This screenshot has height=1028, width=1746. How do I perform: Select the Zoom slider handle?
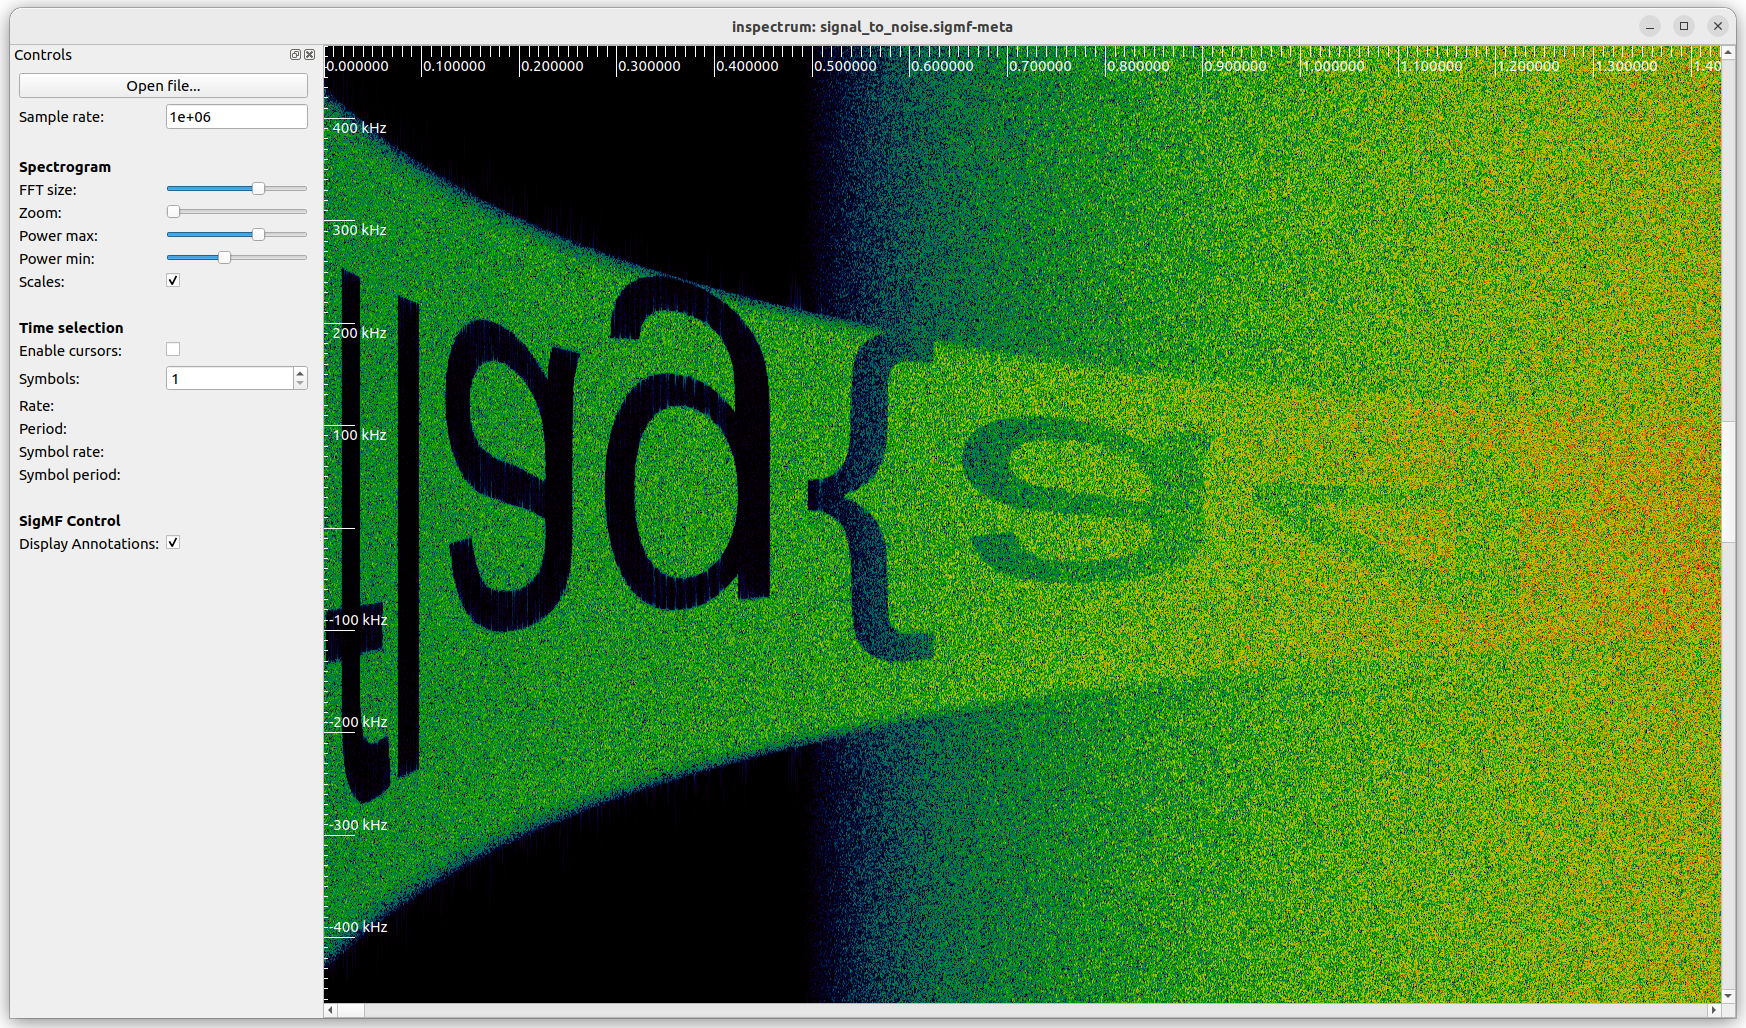[172, 211]
